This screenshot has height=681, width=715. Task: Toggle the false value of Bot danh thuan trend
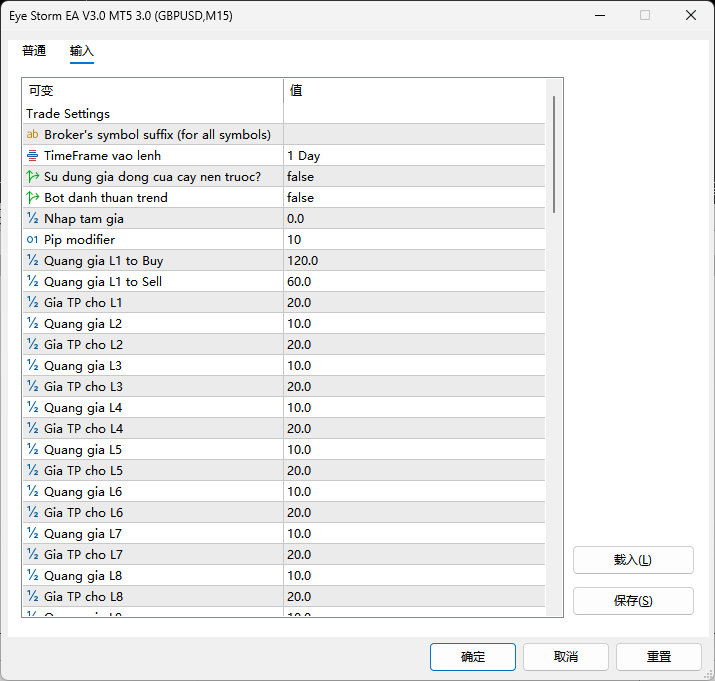[300, 198]
